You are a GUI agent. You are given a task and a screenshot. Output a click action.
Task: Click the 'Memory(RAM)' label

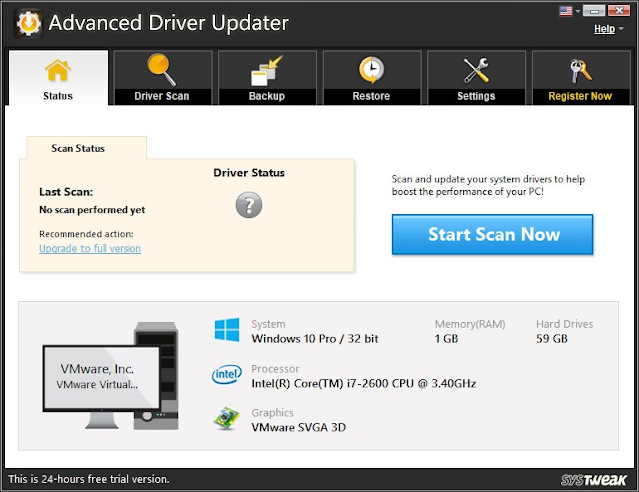(x=470, y=324)
